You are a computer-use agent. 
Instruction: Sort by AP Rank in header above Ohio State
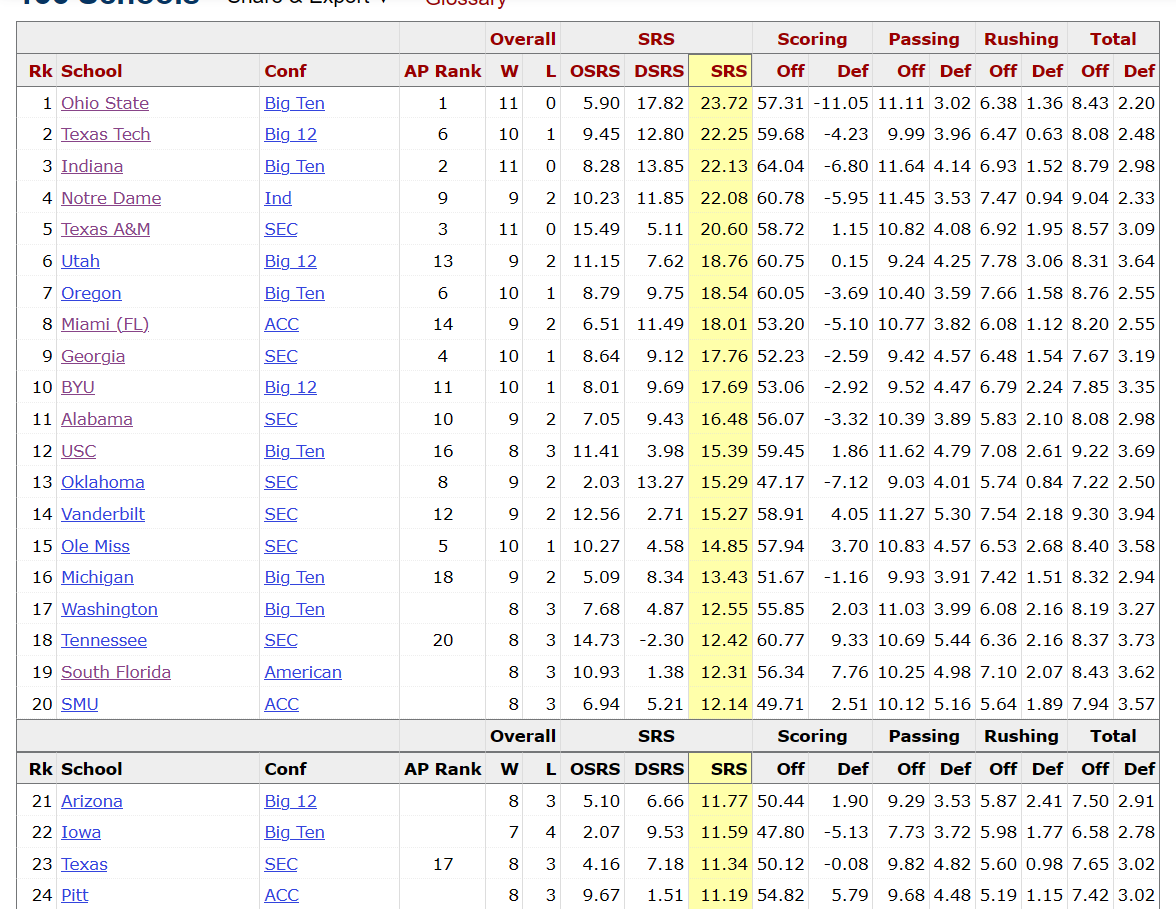pyautogui.click(x=442, y=71)
